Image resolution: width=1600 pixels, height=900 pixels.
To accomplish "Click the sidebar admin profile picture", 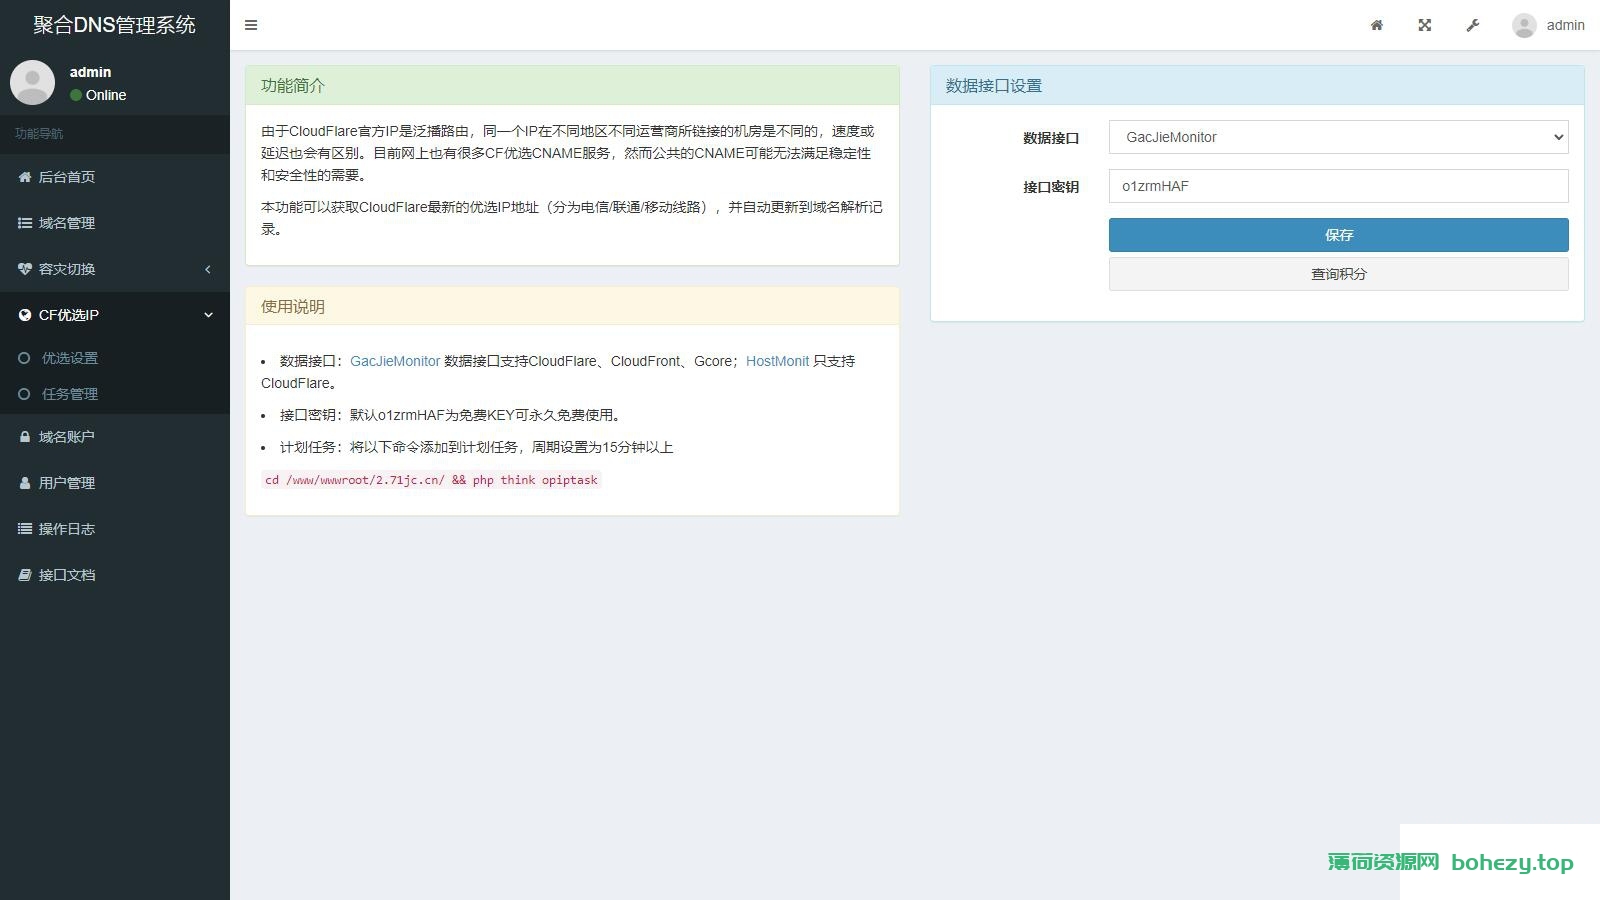I will click(x=32, y=82).
